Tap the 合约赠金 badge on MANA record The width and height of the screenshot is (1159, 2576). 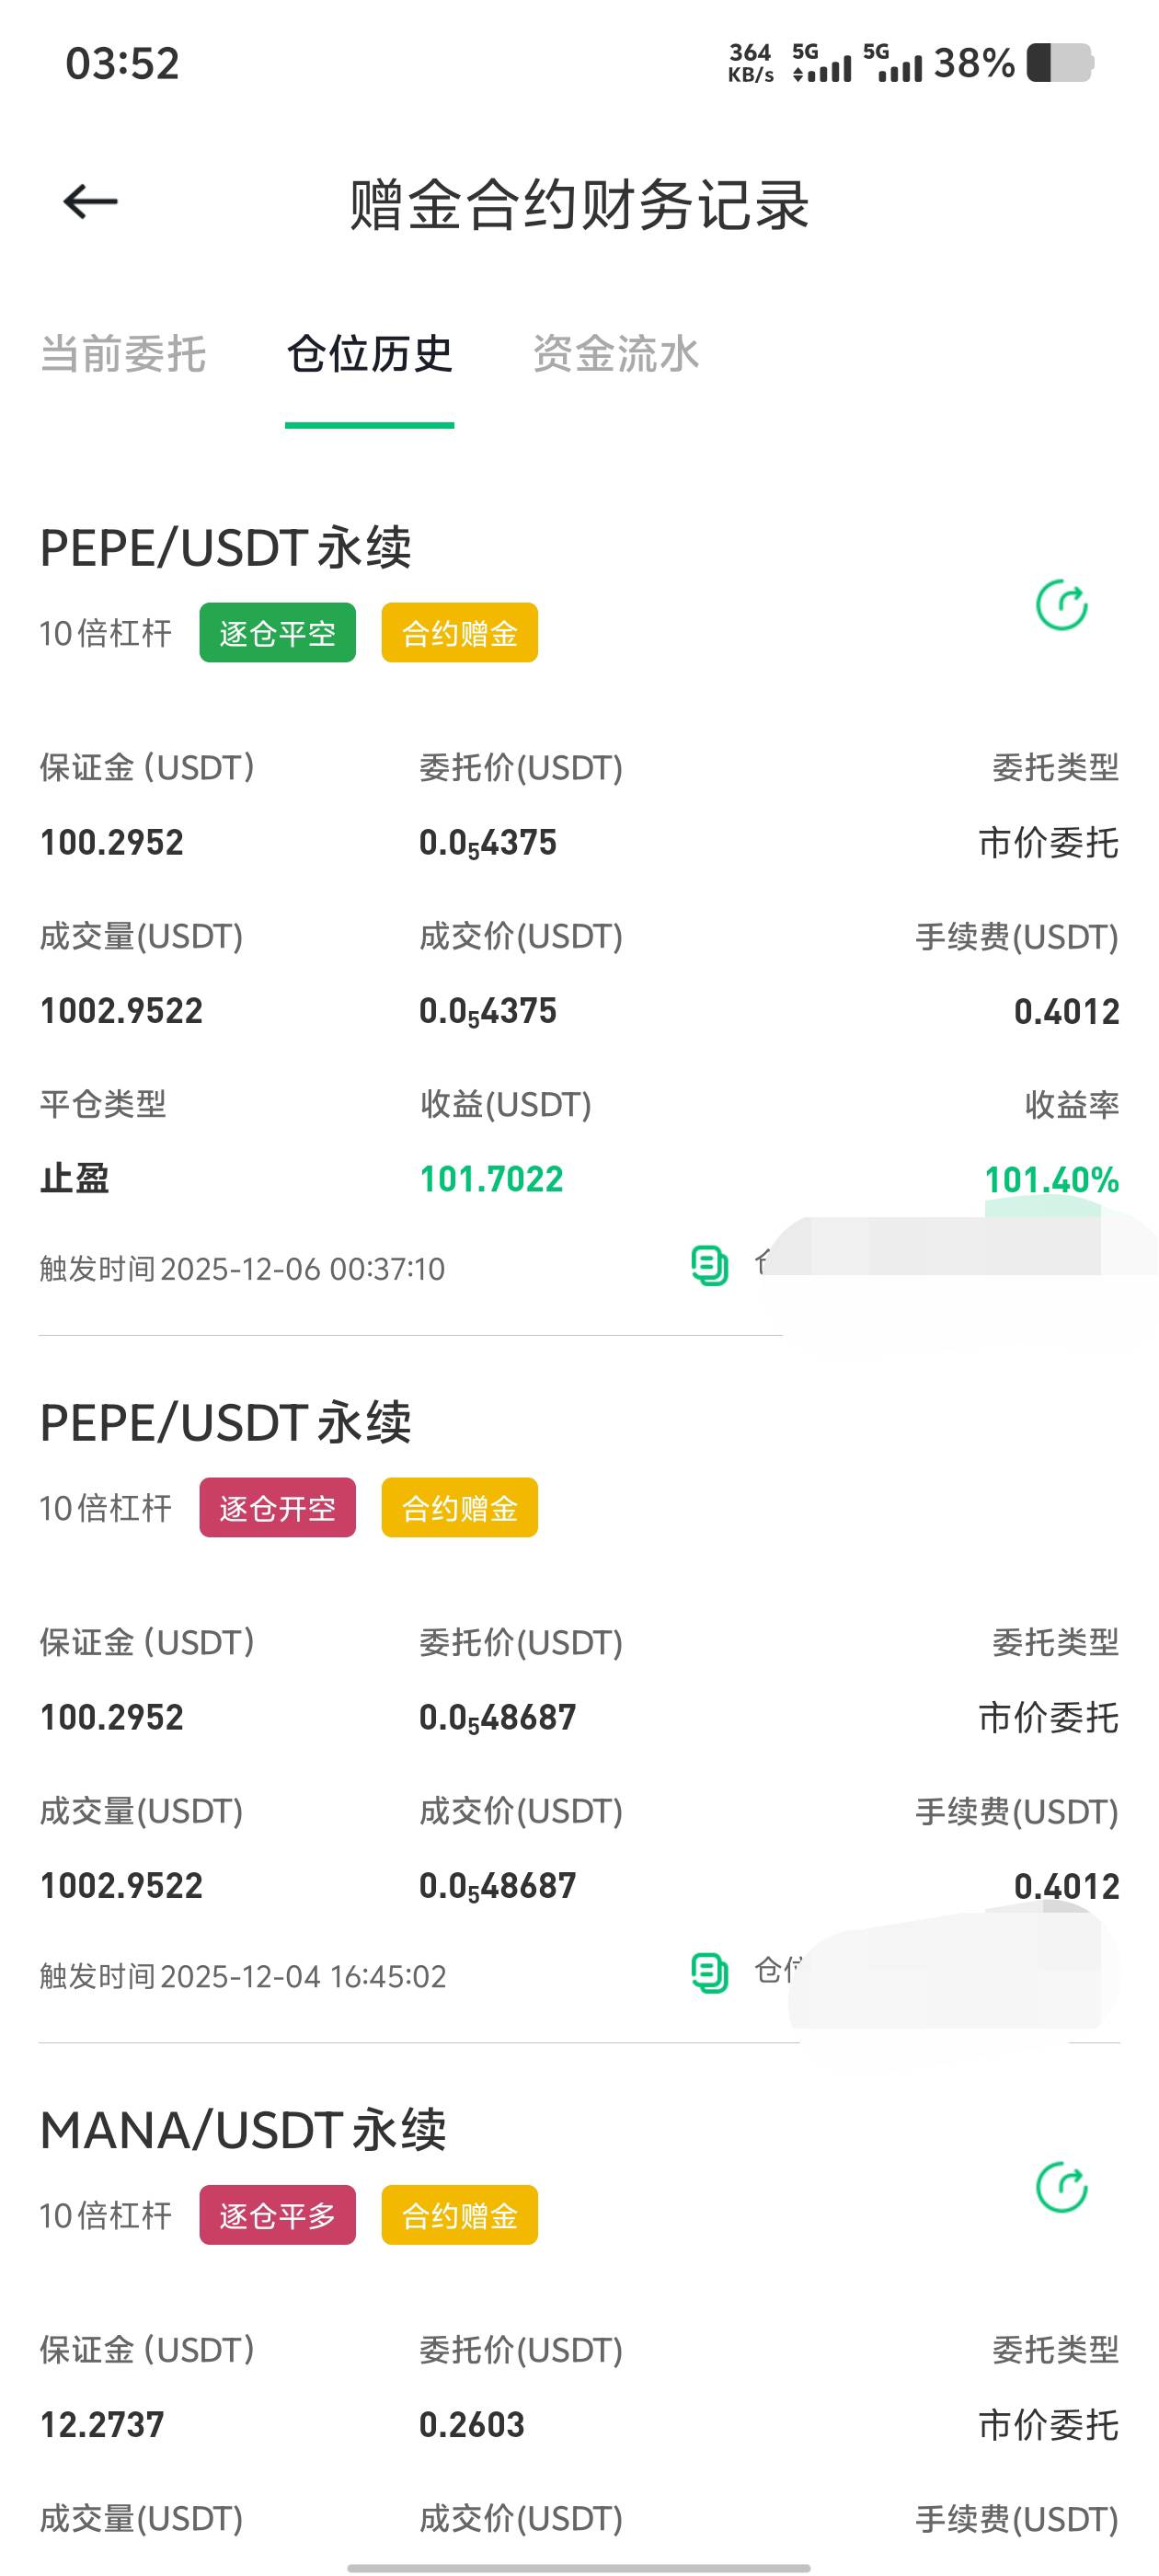coord(459,2215)
